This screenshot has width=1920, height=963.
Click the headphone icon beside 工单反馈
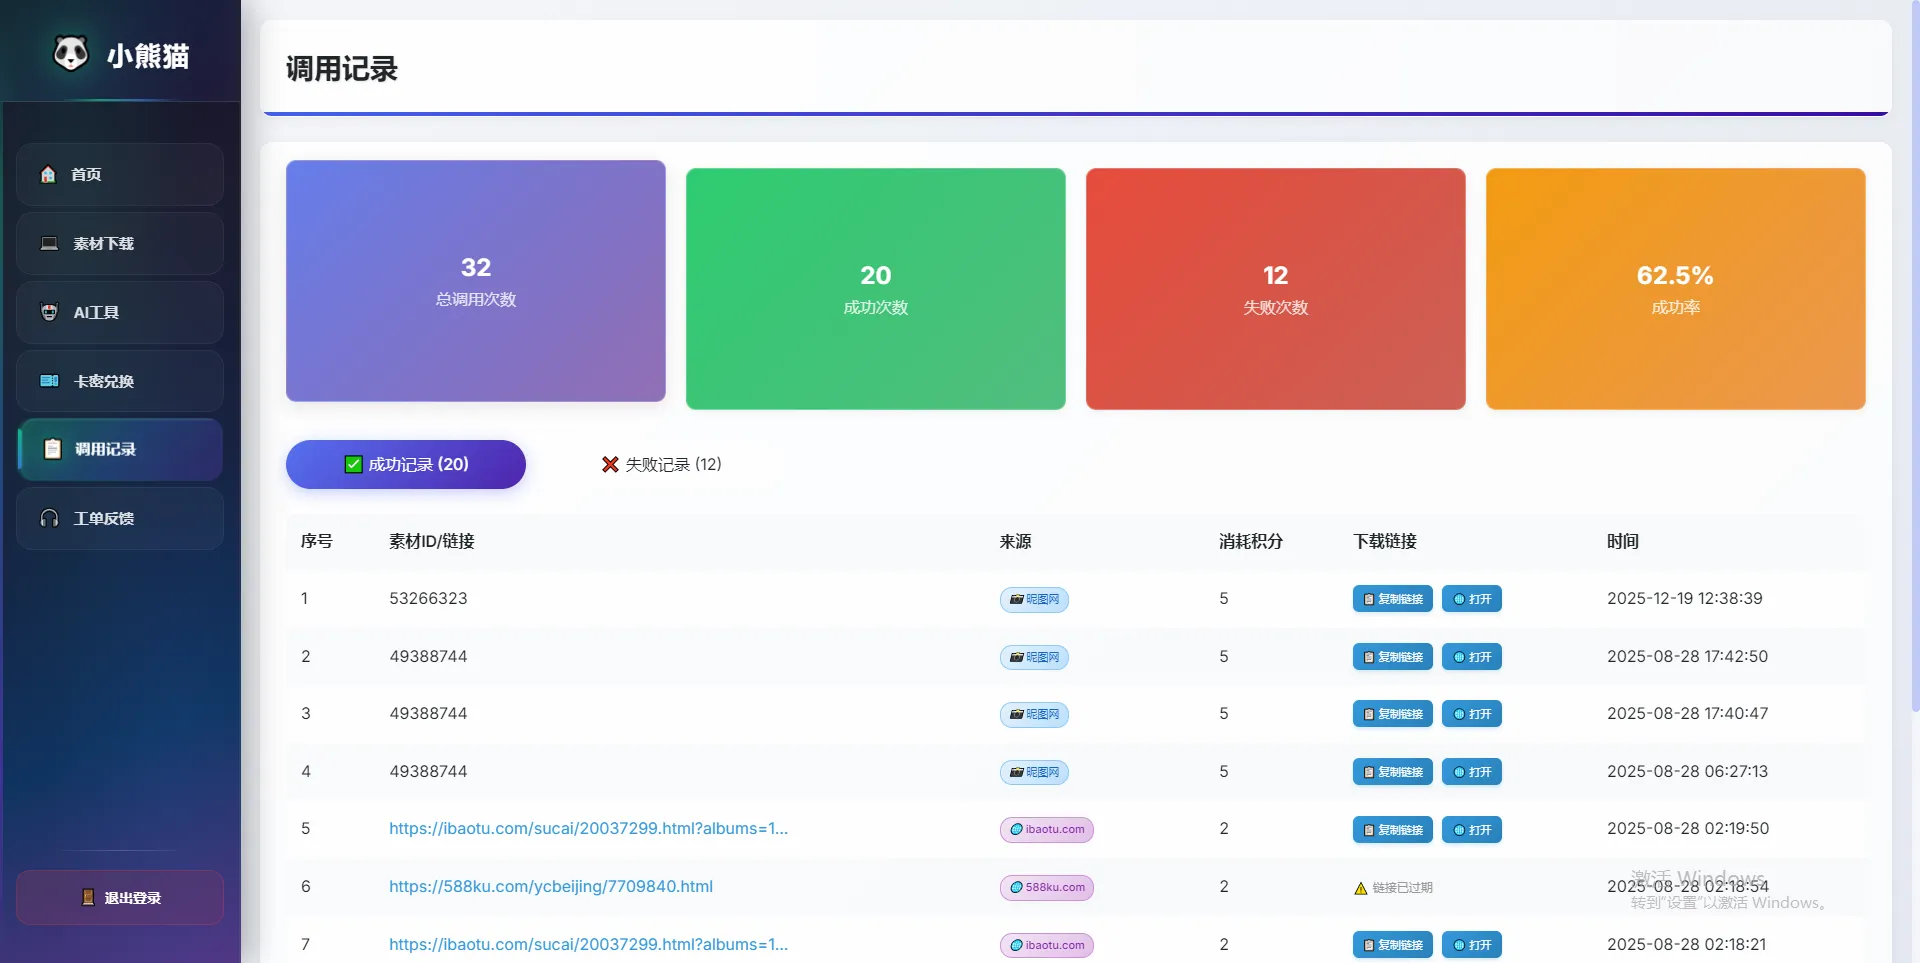[x=49, y=518]
